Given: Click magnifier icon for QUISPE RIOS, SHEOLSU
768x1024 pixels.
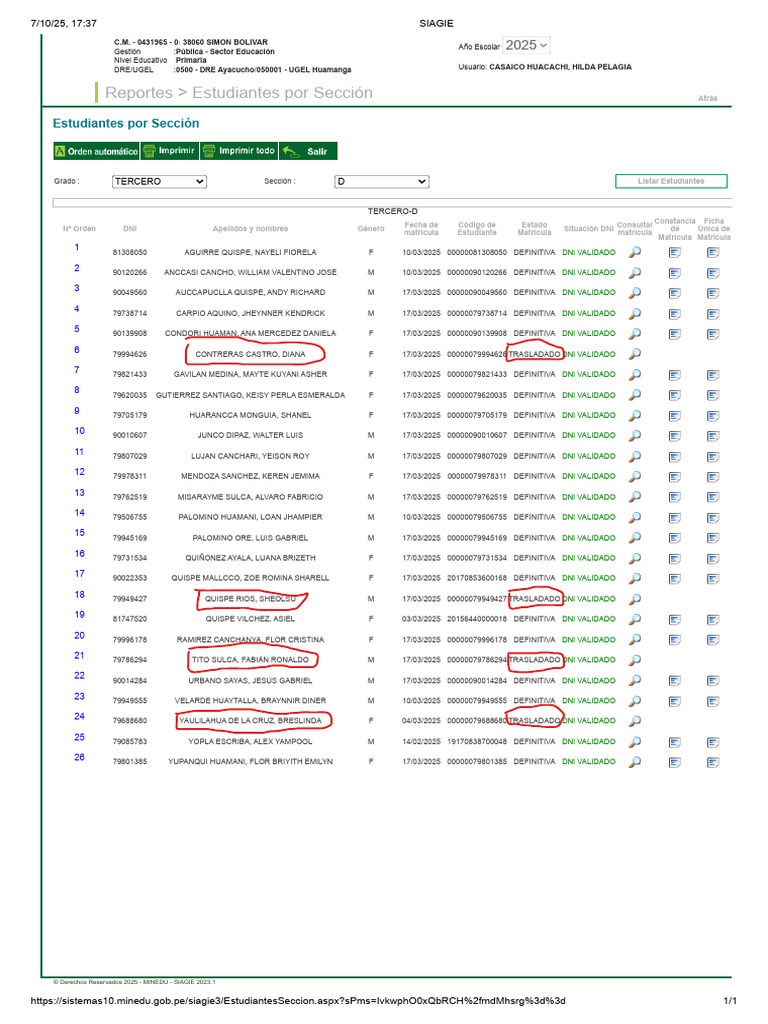Looking at the screenshot, I should 634,599.
